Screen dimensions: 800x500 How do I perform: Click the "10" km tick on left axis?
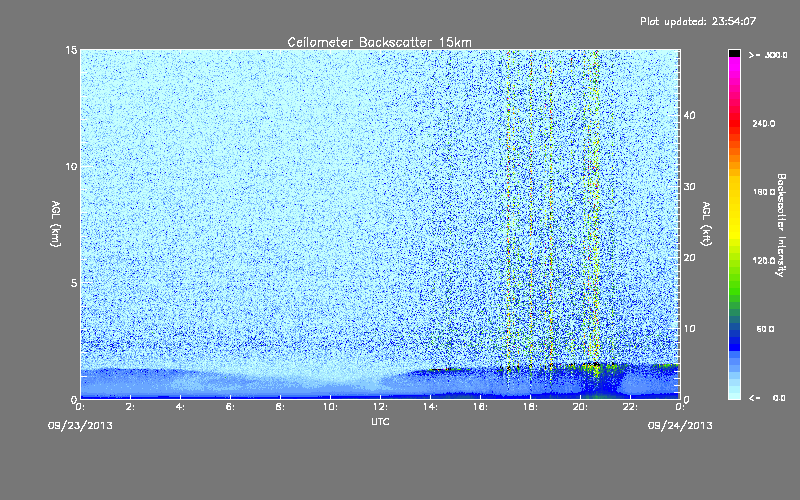pyautogui.click(x=71, y=167)
